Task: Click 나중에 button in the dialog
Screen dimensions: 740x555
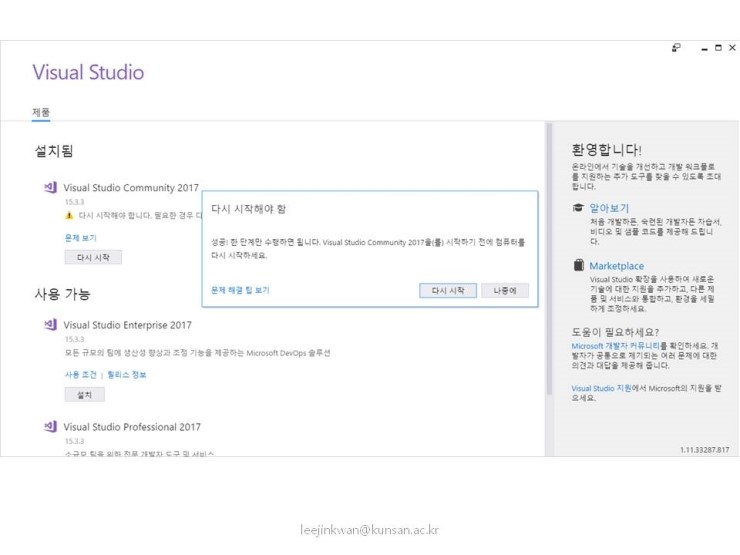Action: (505, 291)
